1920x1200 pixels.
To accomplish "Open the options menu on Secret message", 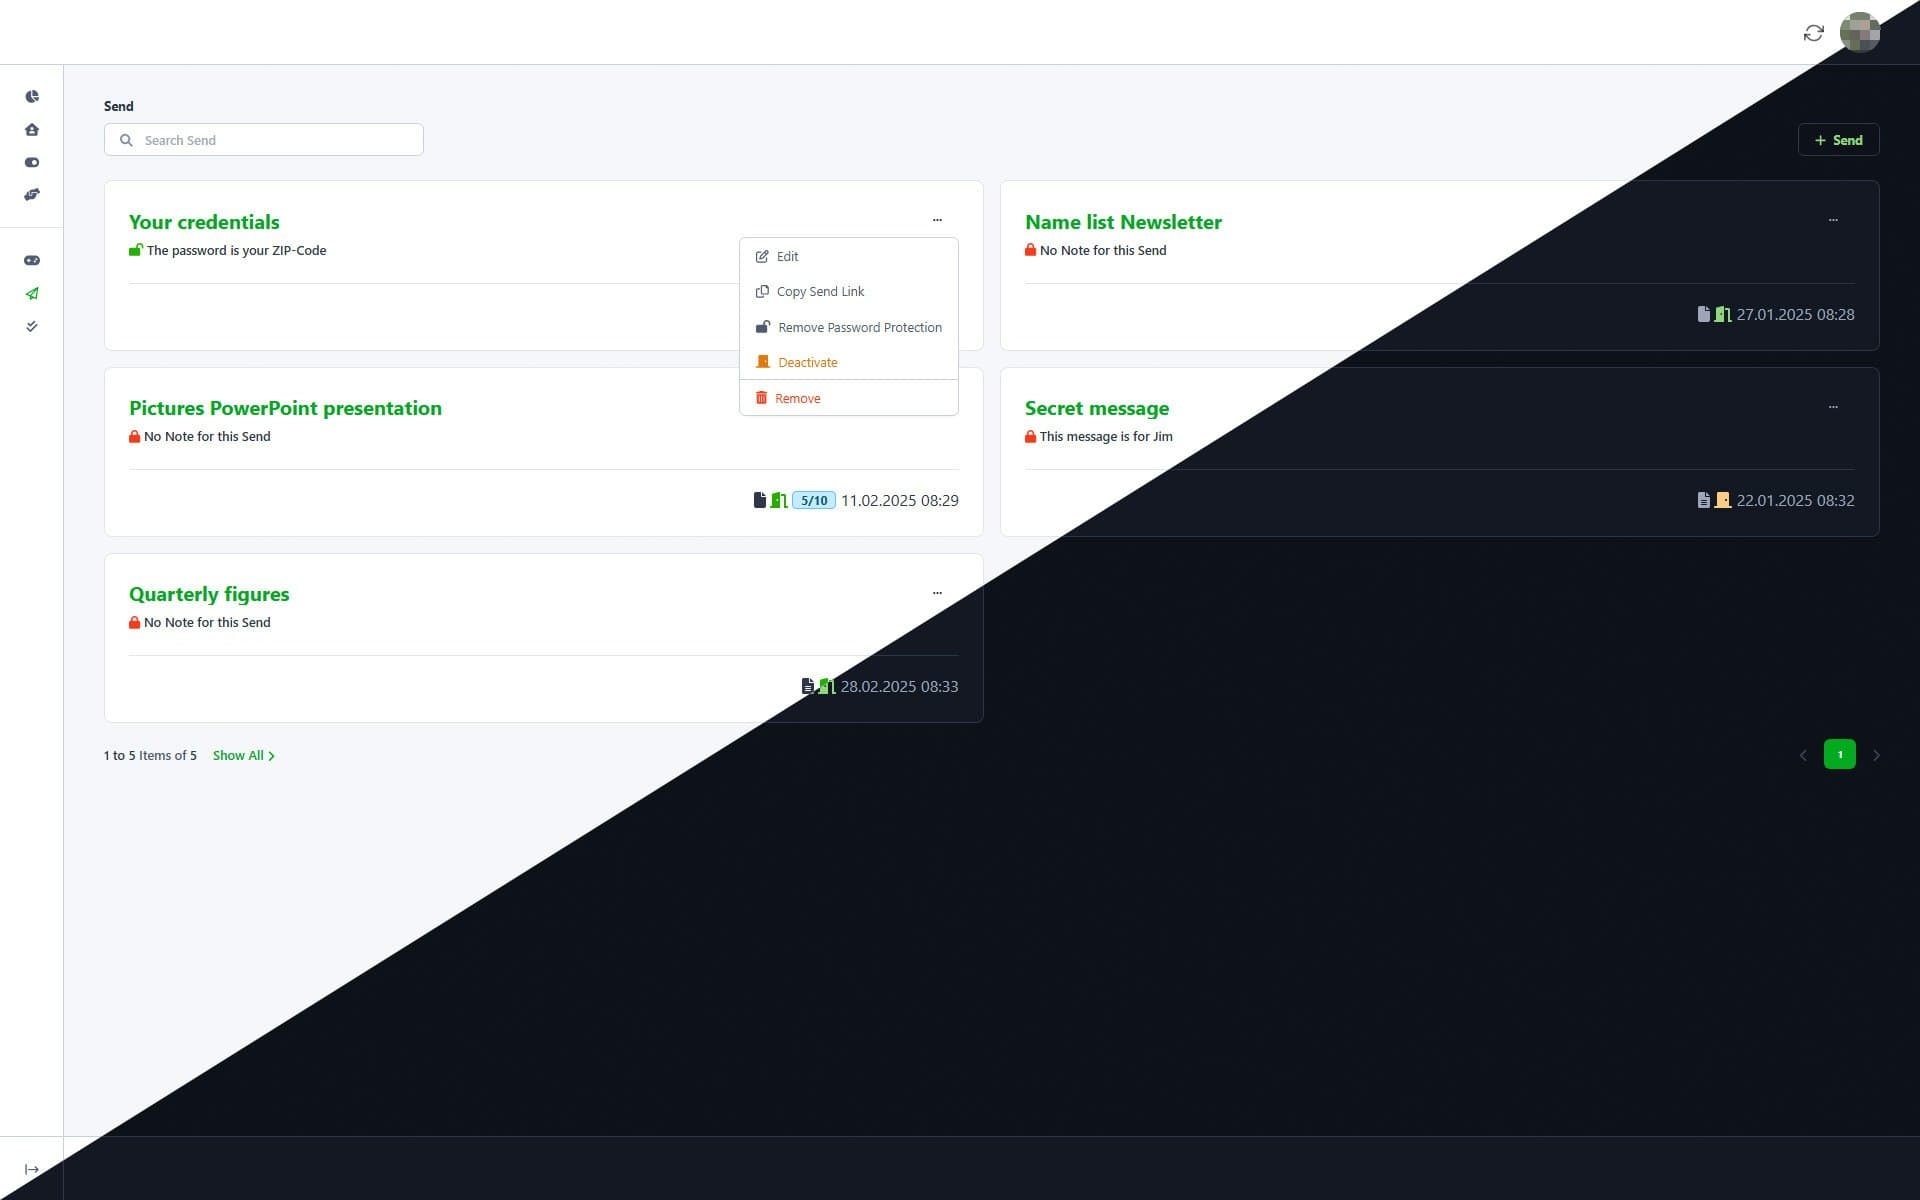I will (x=1833, y=406).
